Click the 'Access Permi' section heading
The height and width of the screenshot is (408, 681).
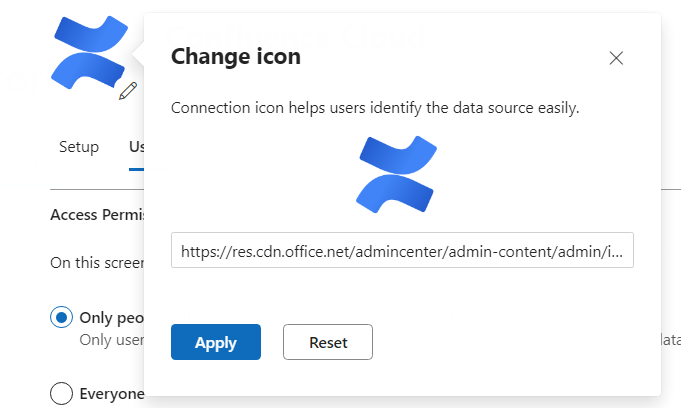pos(96,214)
